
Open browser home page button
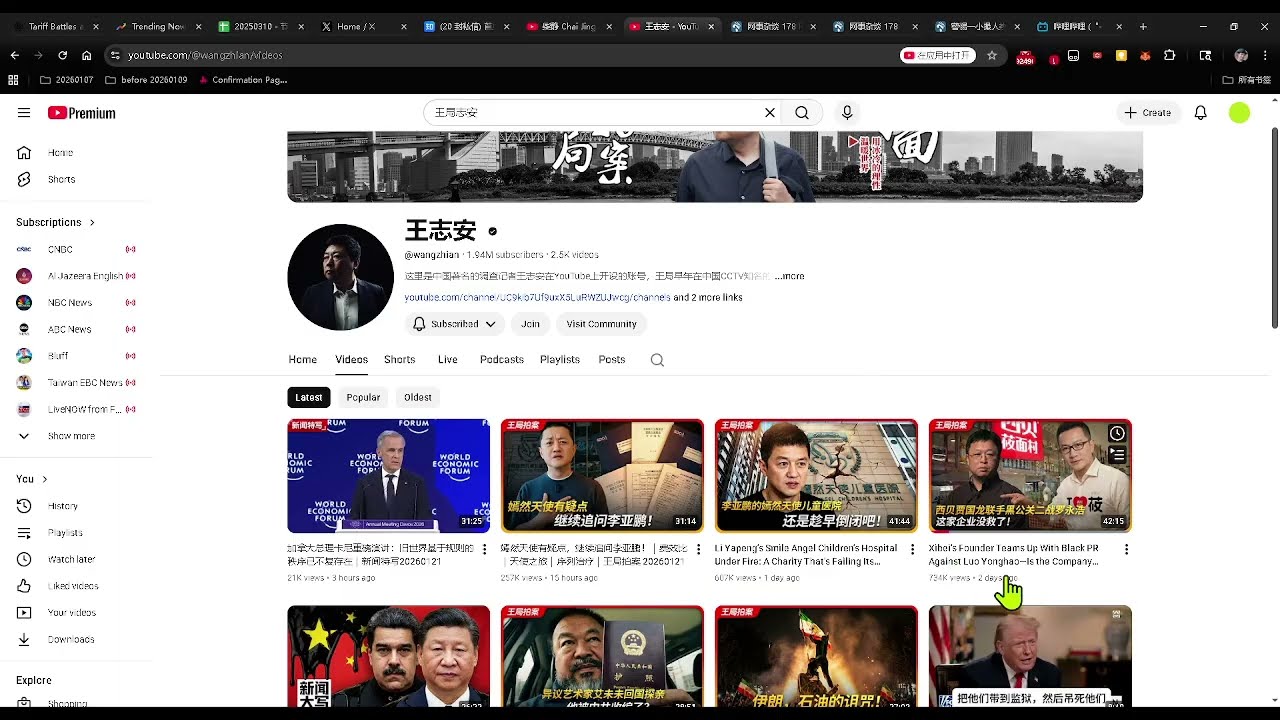(x=87, y=55)
